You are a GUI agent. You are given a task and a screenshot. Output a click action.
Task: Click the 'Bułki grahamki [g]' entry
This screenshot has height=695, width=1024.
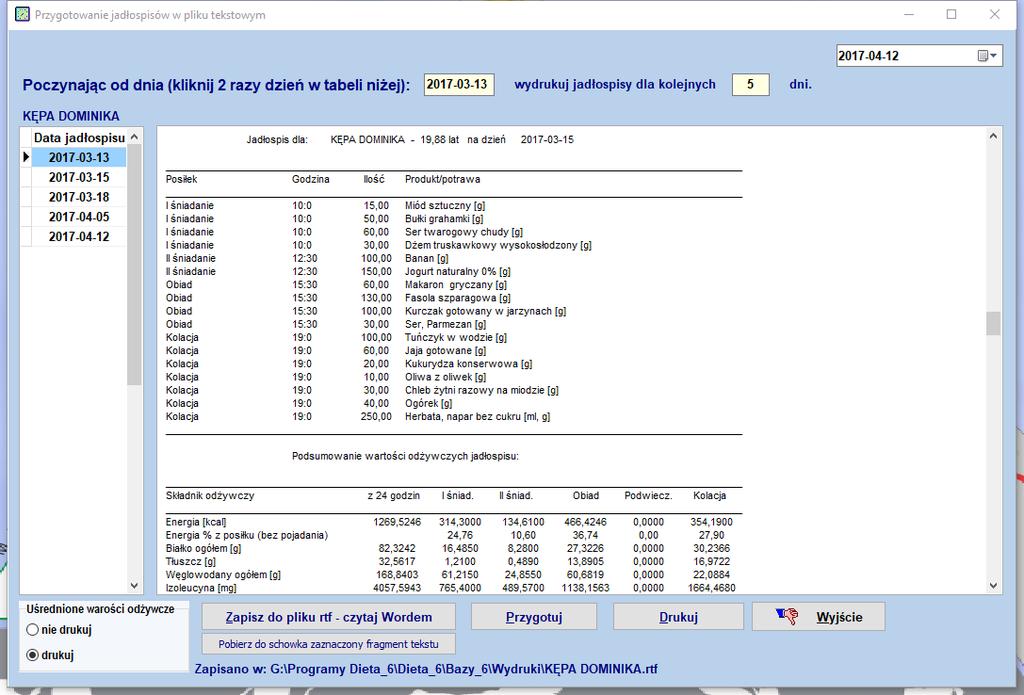point(444,219)
